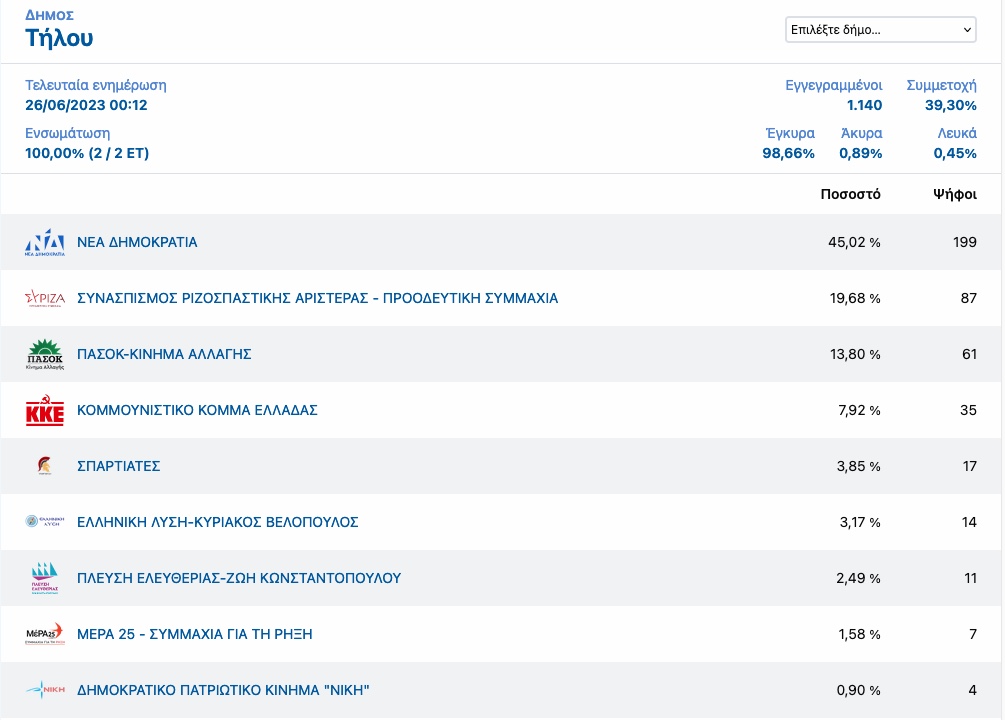
Task: Open the ΠΑΣΟΚ-ΚΙΝΗΜΑ ΑΛΛΑΓΗΣ link
Action: tap(164, 354)
